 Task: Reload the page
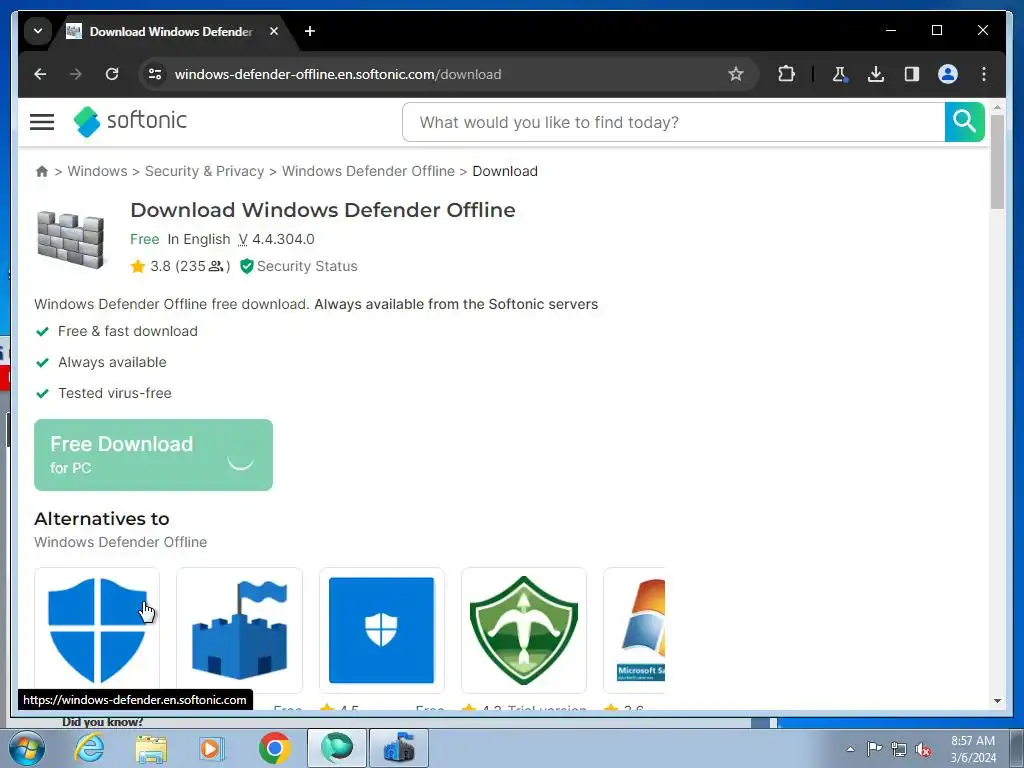pyautogui.click(x=112, y=74)
